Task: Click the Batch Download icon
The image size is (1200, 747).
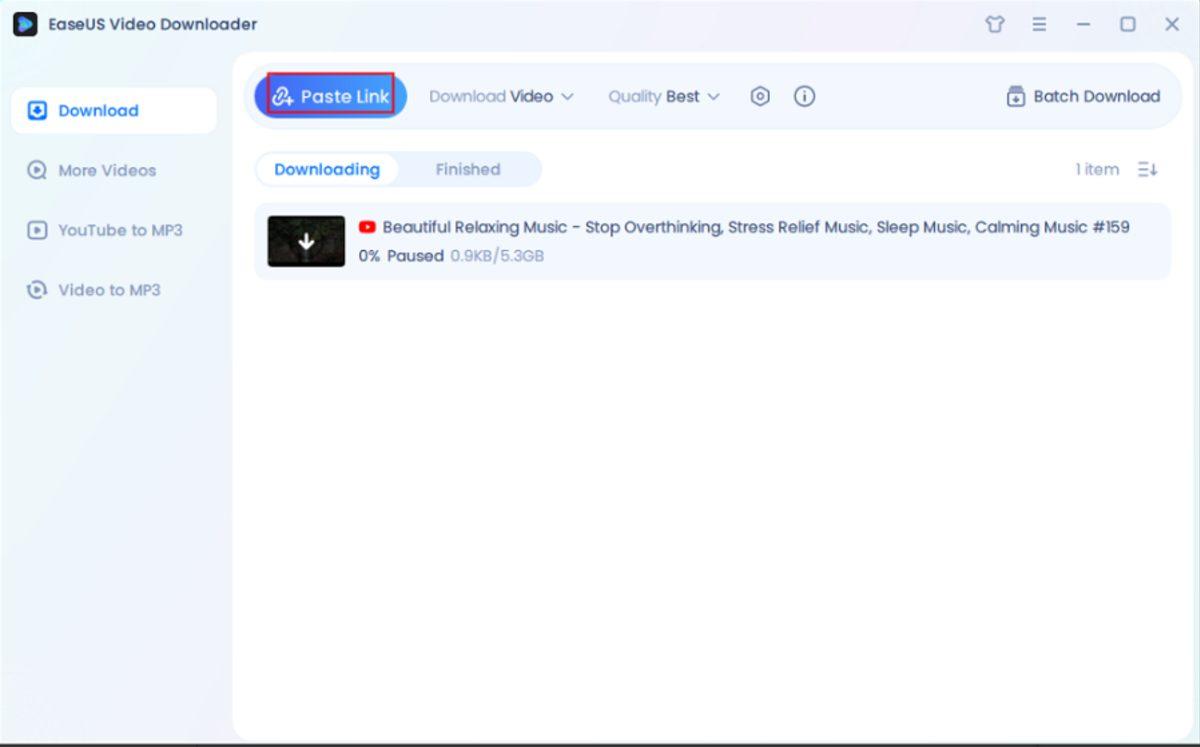Action: [1015, 97]
